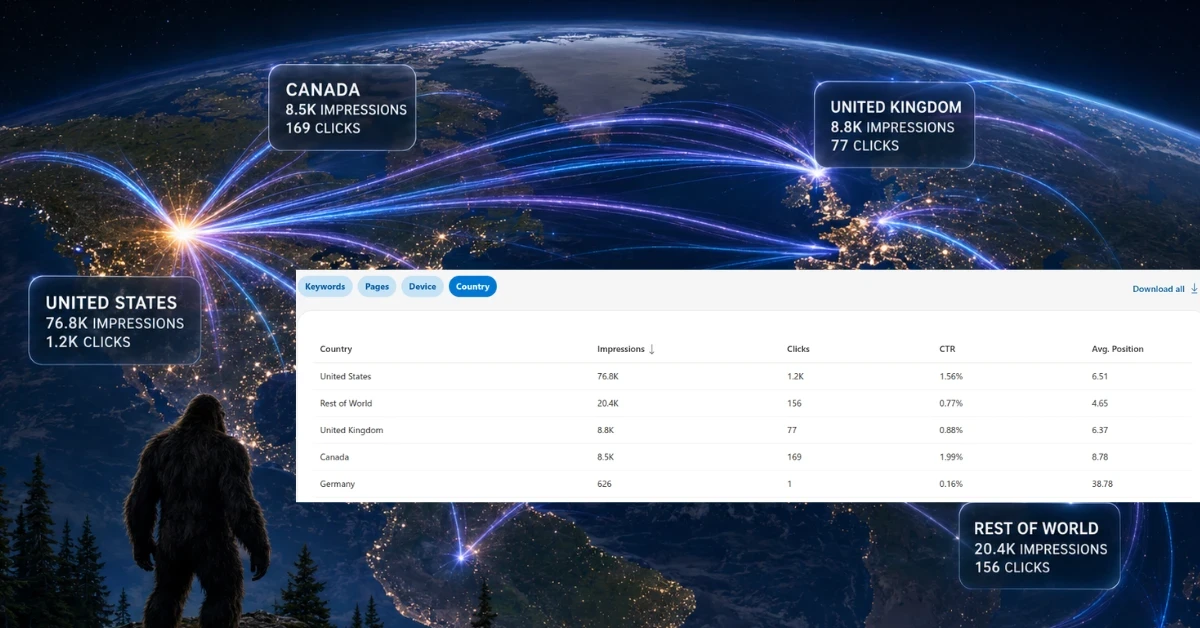Switch to the Keywords tab
The image size is (1200, 628).
pos(325,287)
